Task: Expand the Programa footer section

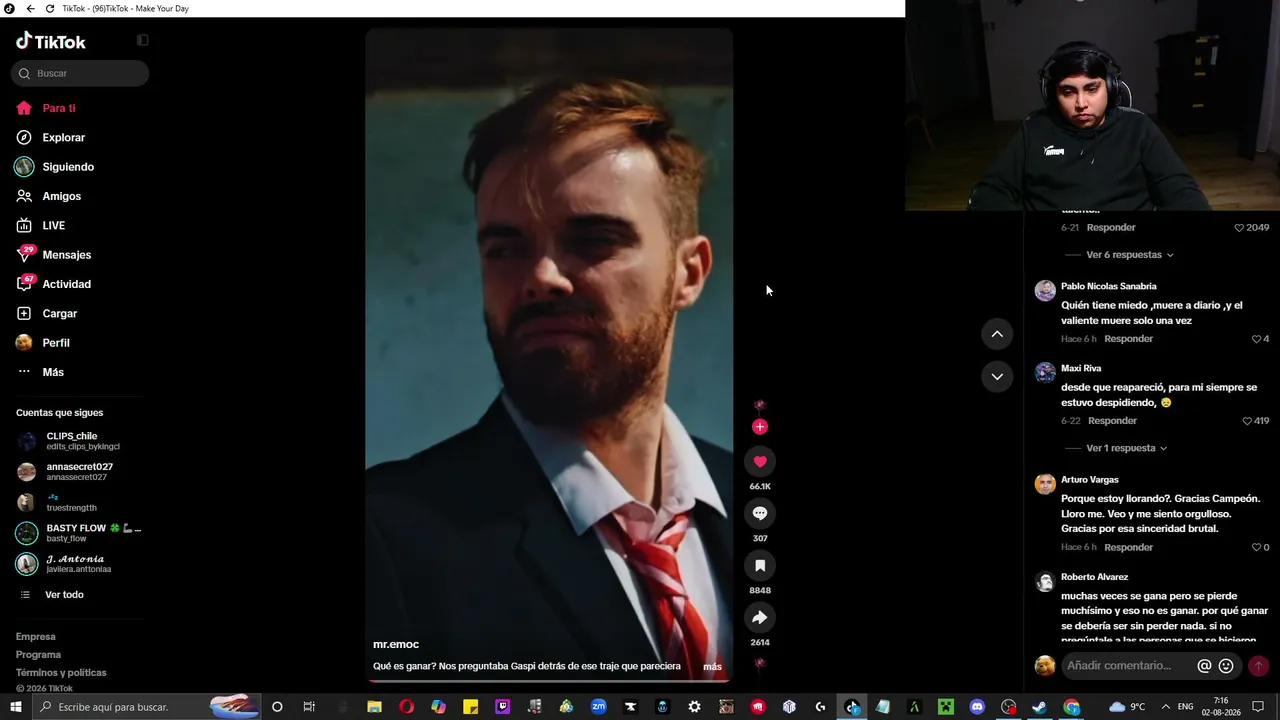Action: click(x=38, y=655)
